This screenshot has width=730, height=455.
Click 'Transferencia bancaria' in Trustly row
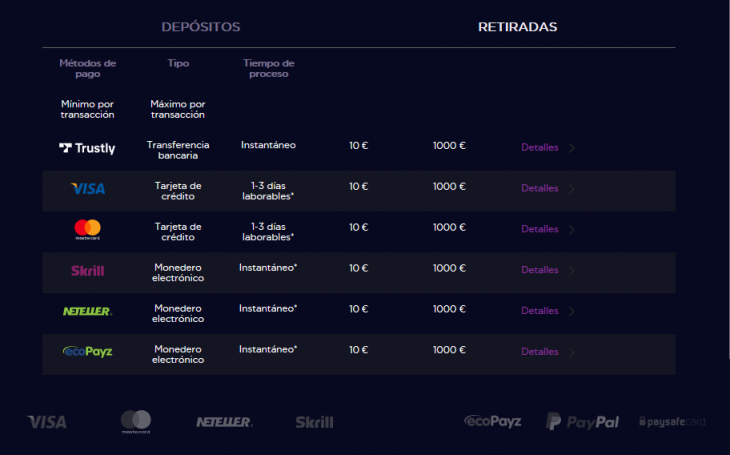coord(178,150)
